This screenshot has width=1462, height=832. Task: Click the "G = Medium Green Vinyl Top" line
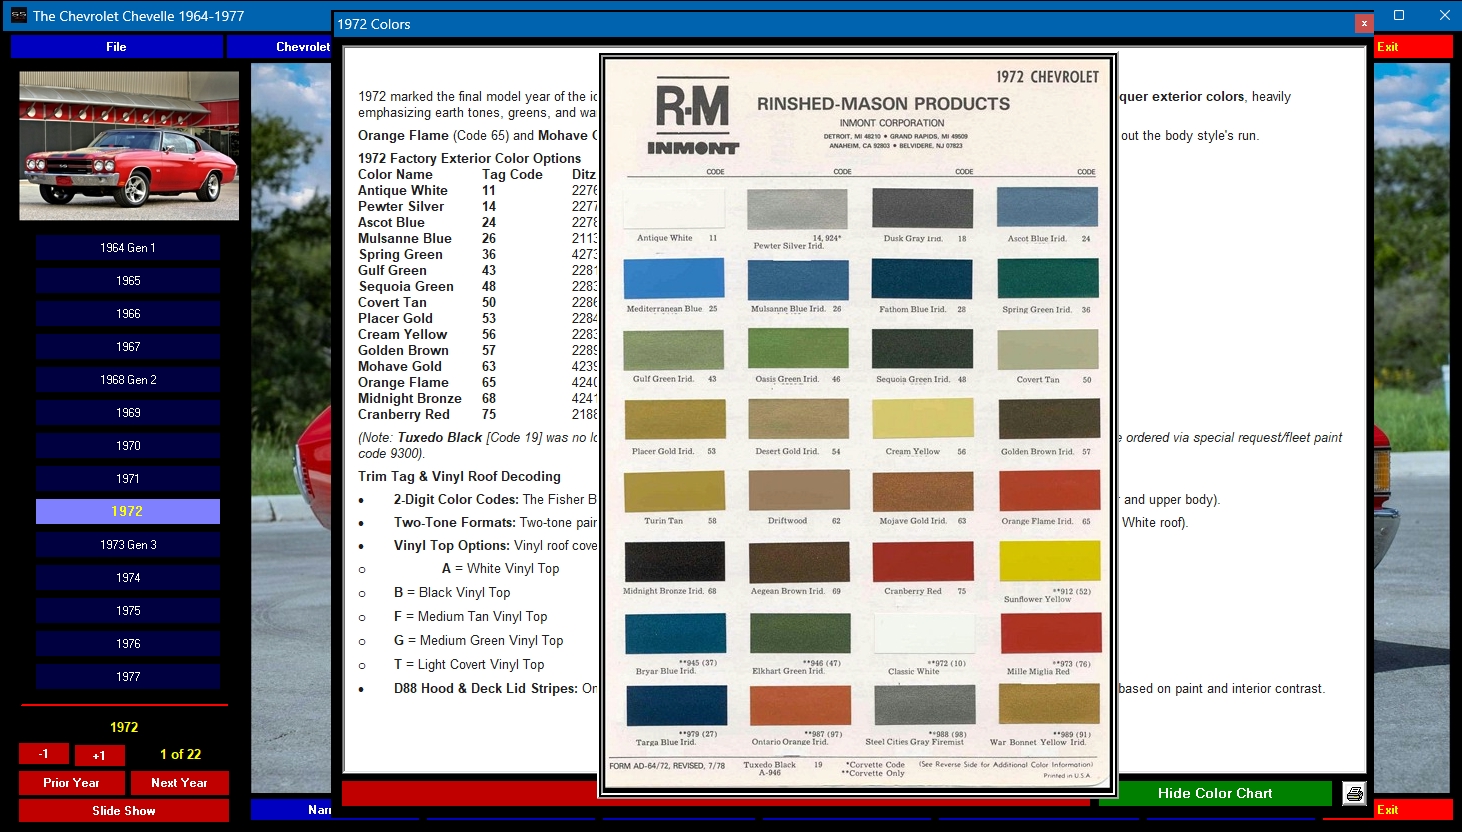[479, 641]
